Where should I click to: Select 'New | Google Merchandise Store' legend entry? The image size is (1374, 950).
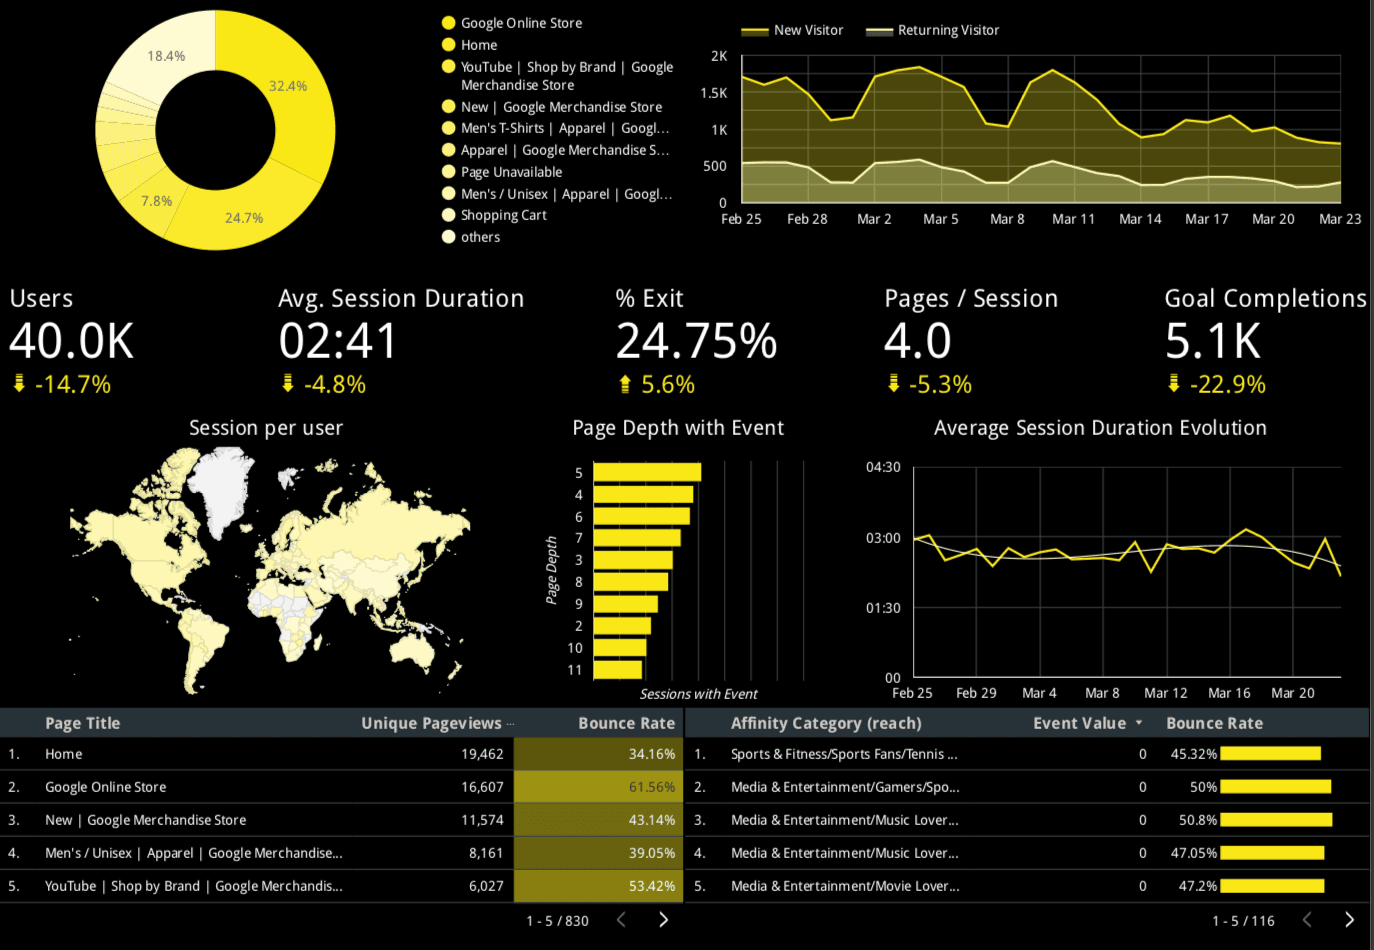pyautogui.click(x=561, y=107)
